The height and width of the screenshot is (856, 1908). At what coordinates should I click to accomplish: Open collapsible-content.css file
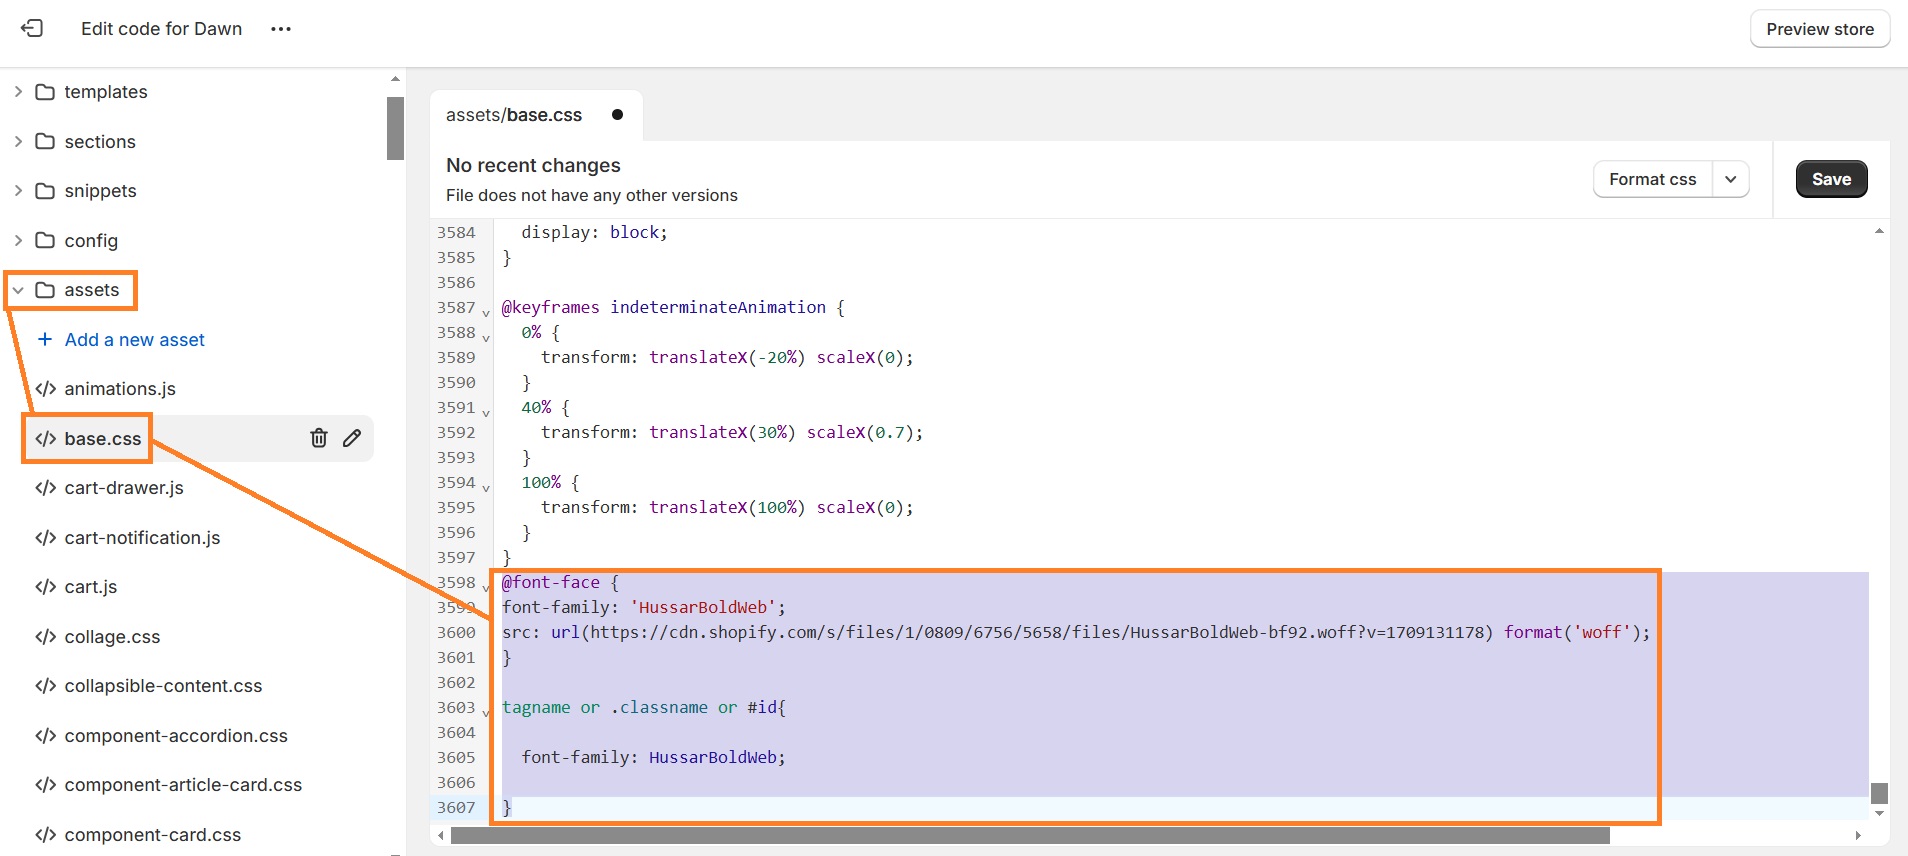[163, 686]
